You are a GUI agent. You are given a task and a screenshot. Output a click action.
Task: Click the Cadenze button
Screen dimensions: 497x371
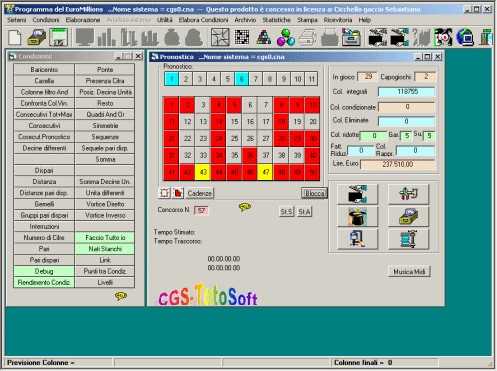point(199,193)
